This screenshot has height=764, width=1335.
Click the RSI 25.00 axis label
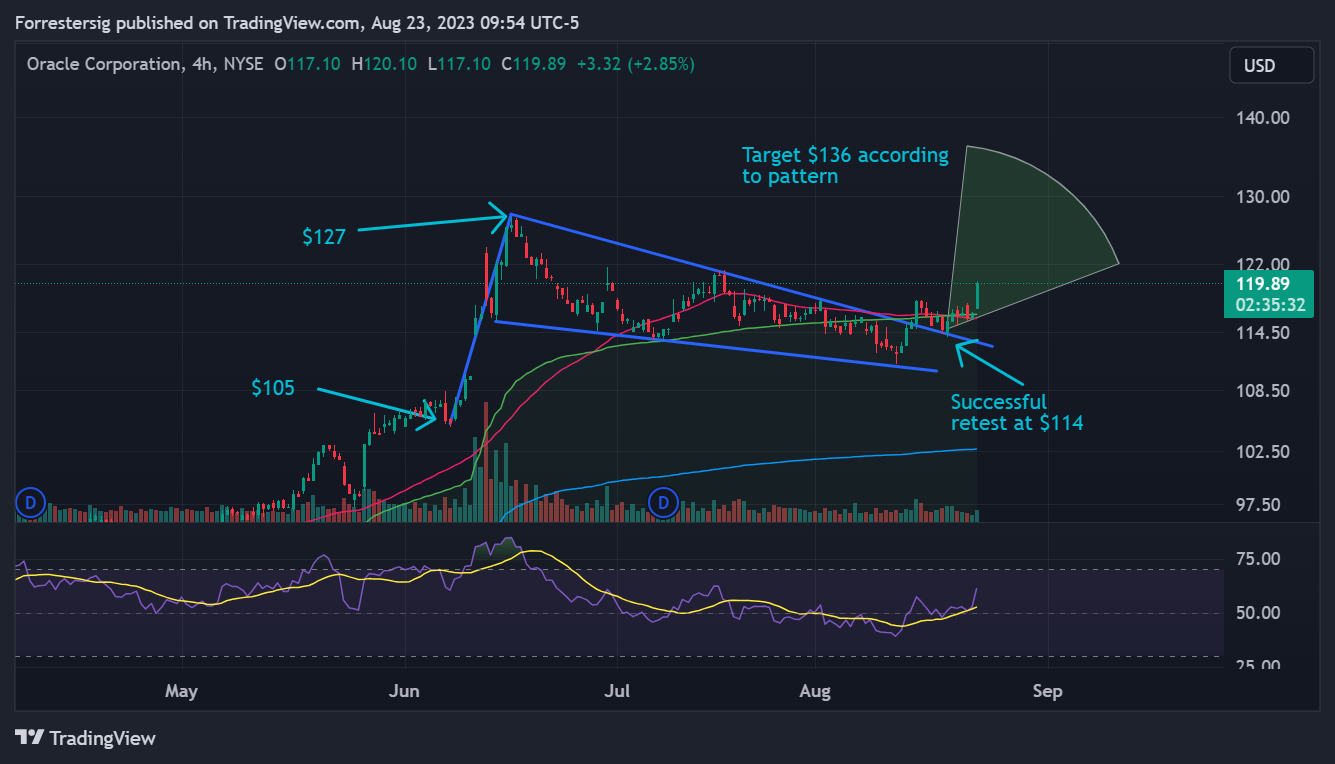click(x=1259, y=664)
